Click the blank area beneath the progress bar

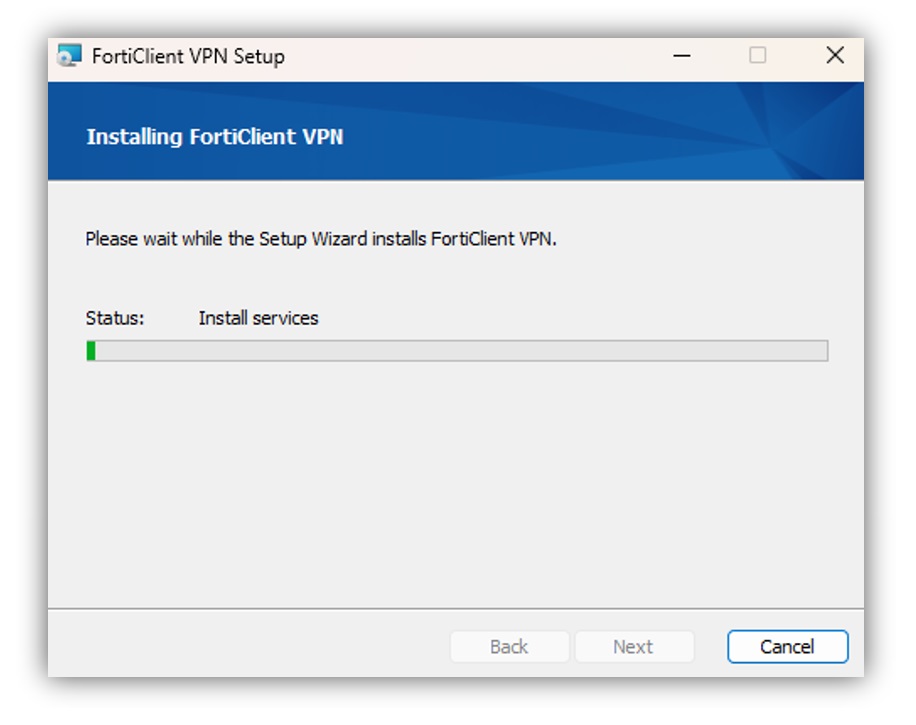pyautogui.click(x=456, y=485)
